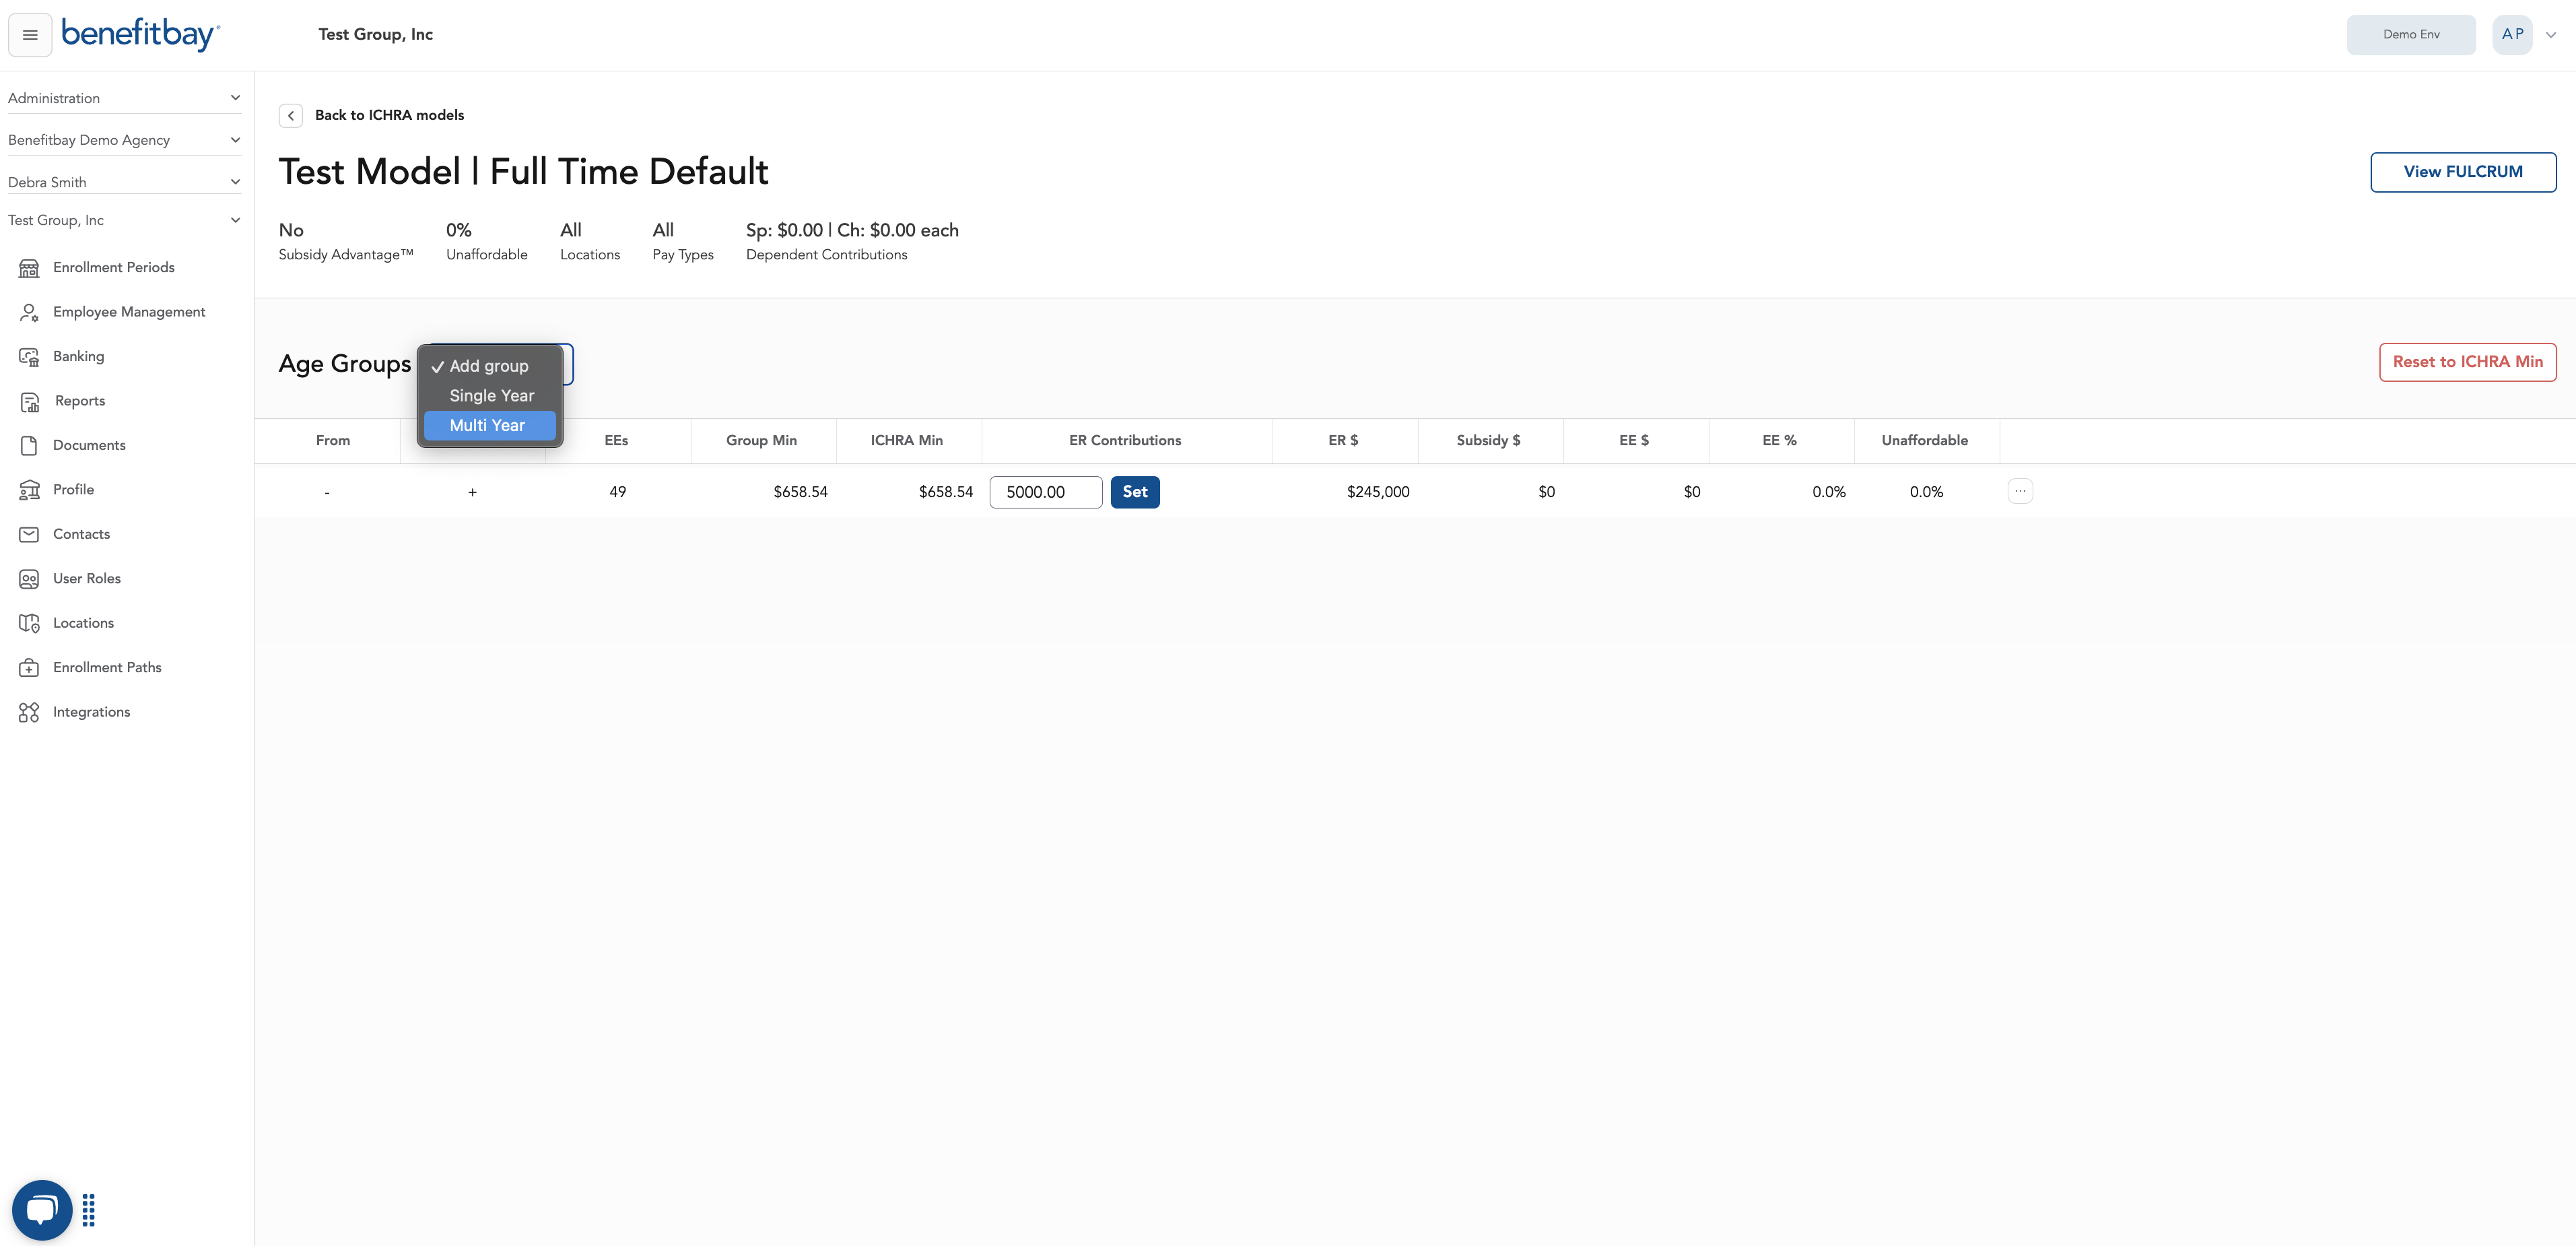Go to Enrollment Paths
This screenshot has height=1246, width=2576.
(107, 668)
